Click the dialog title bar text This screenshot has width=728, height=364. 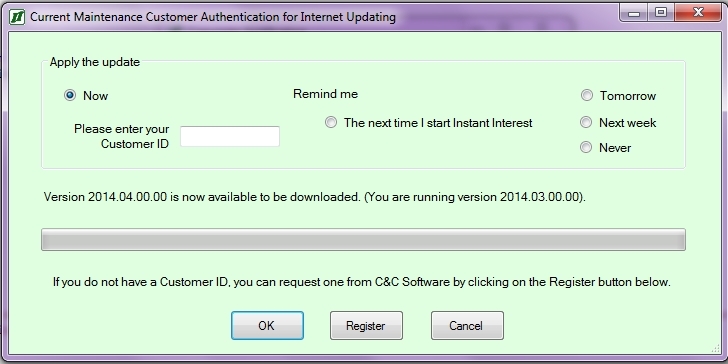pos(213,17)
